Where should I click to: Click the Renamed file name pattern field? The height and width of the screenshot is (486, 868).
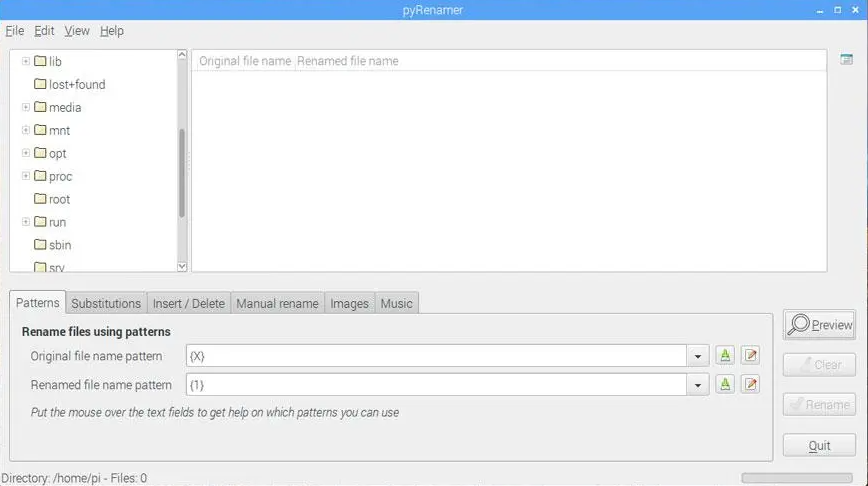[436, 385]
